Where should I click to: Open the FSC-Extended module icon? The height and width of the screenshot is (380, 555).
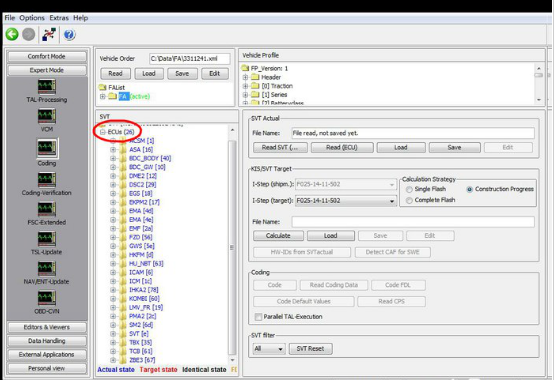(47, 210)
